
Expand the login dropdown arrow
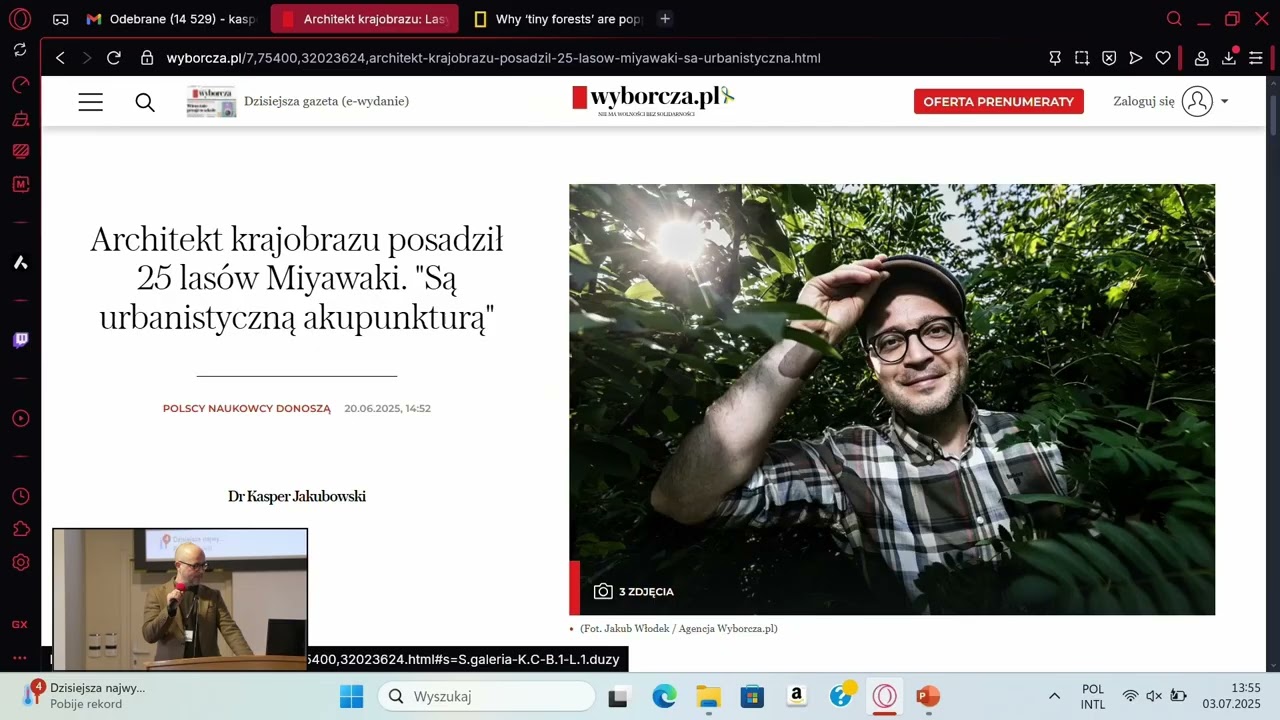click(1224, 102)
